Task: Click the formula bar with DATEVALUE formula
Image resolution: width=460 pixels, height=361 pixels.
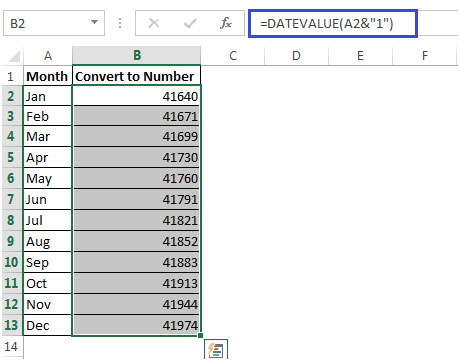Action: click(x=333, y=23)
